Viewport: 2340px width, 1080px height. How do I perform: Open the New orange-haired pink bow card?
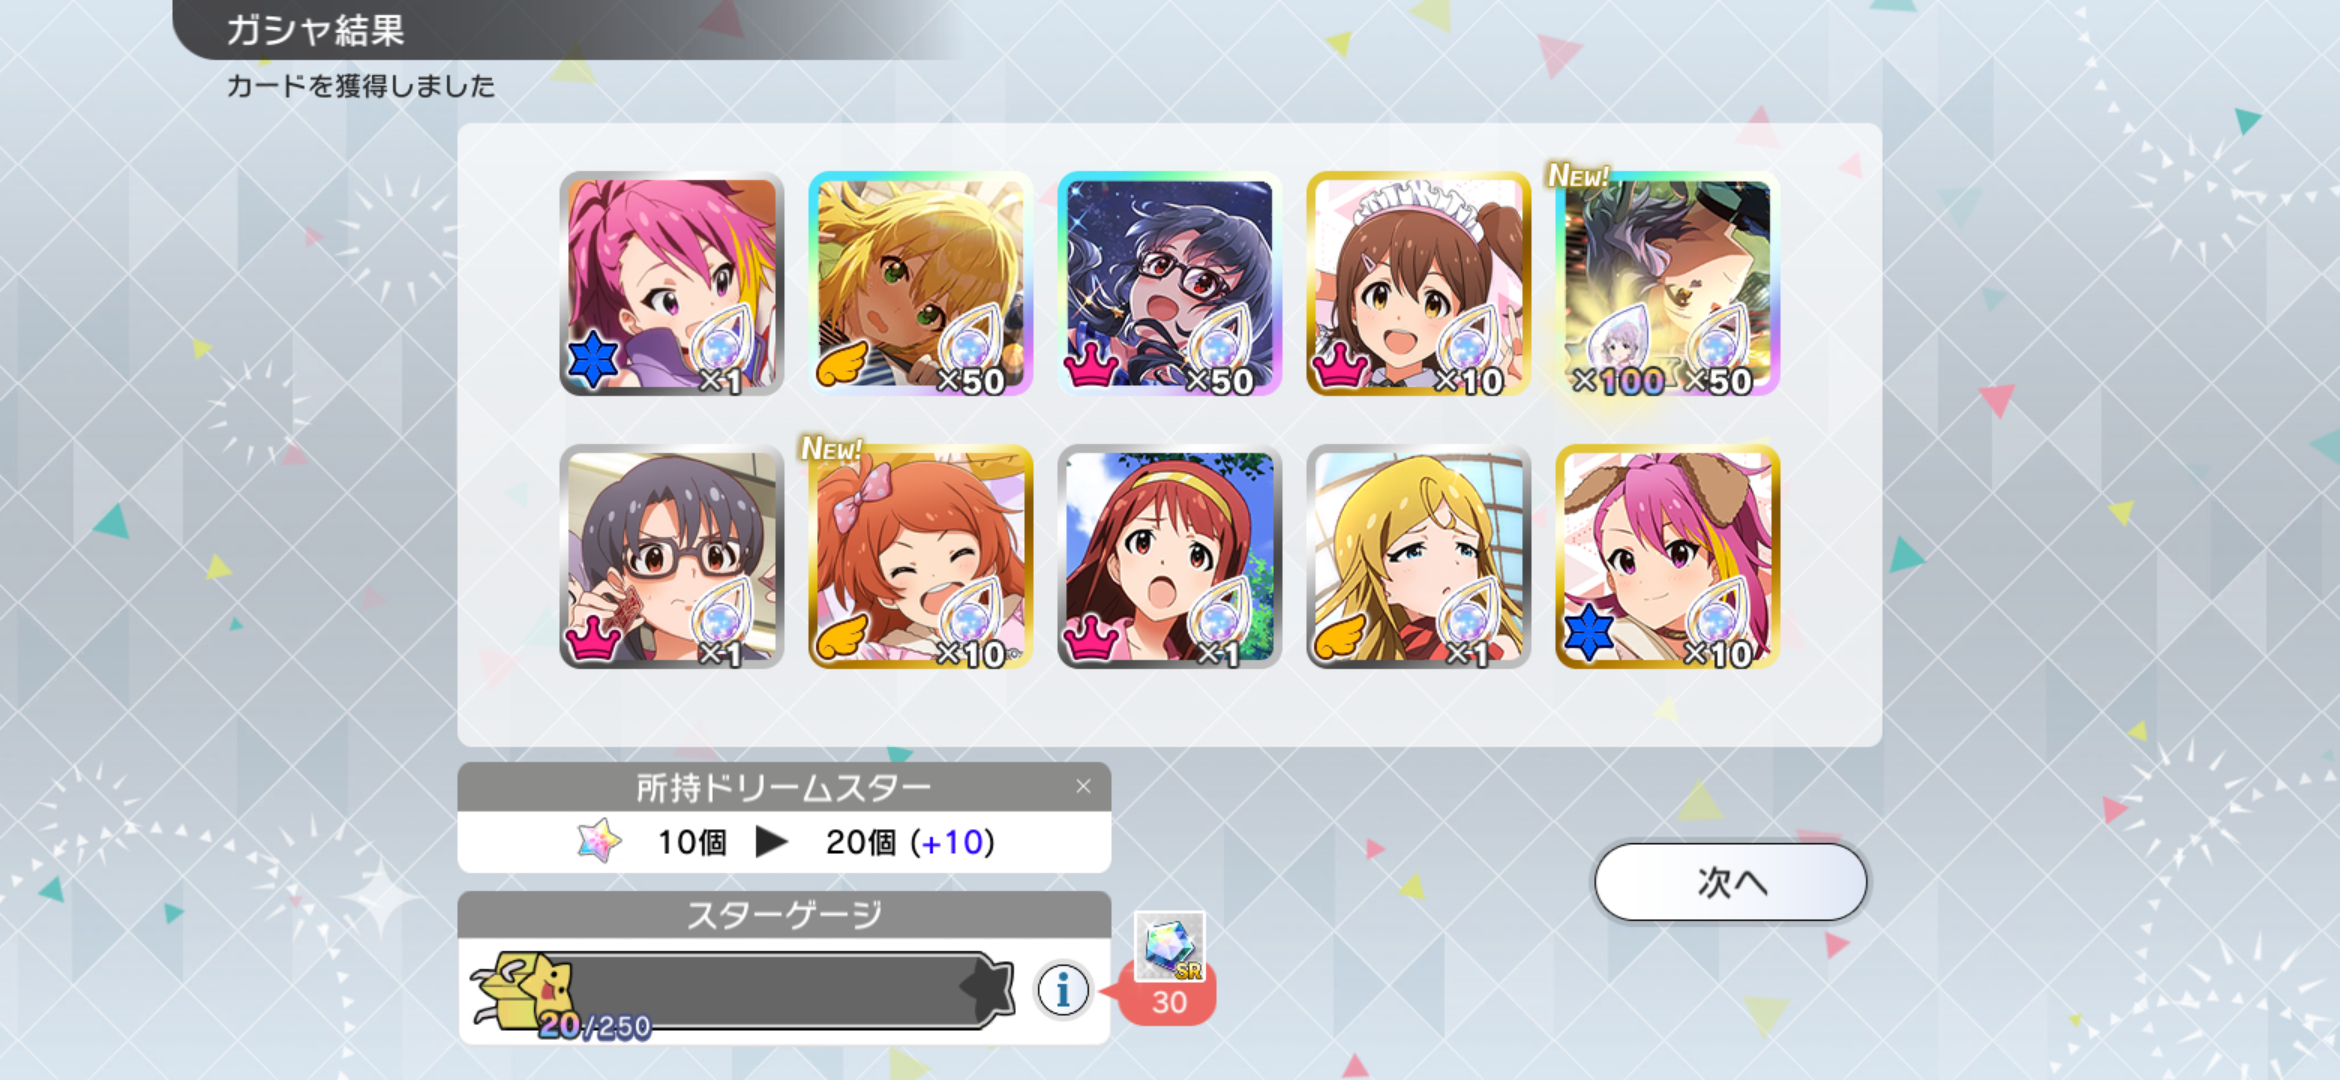pyautogui.click(x=920, y=557)
